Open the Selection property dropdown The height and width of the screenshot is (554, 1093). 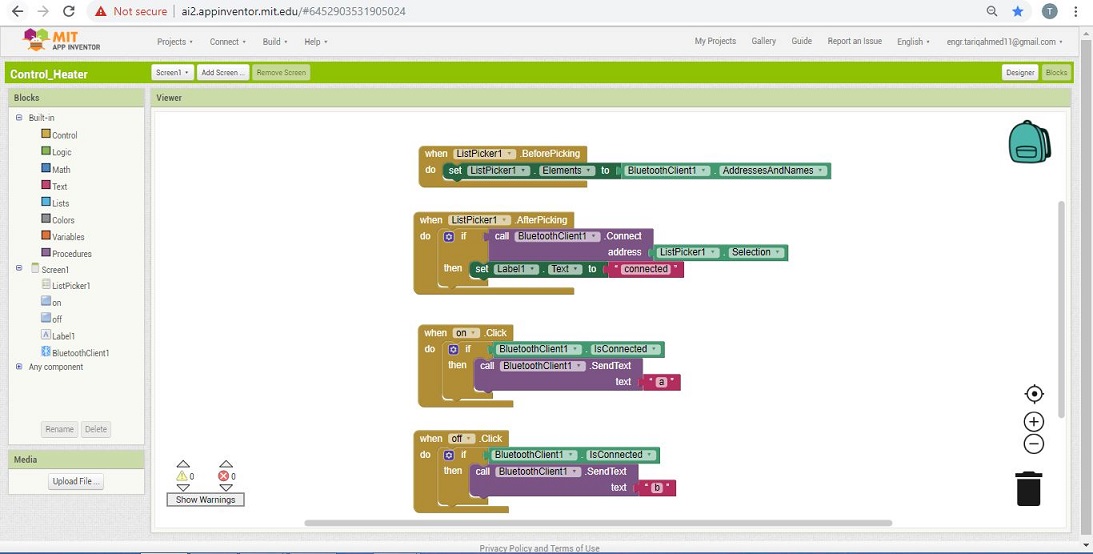(756, 252)
